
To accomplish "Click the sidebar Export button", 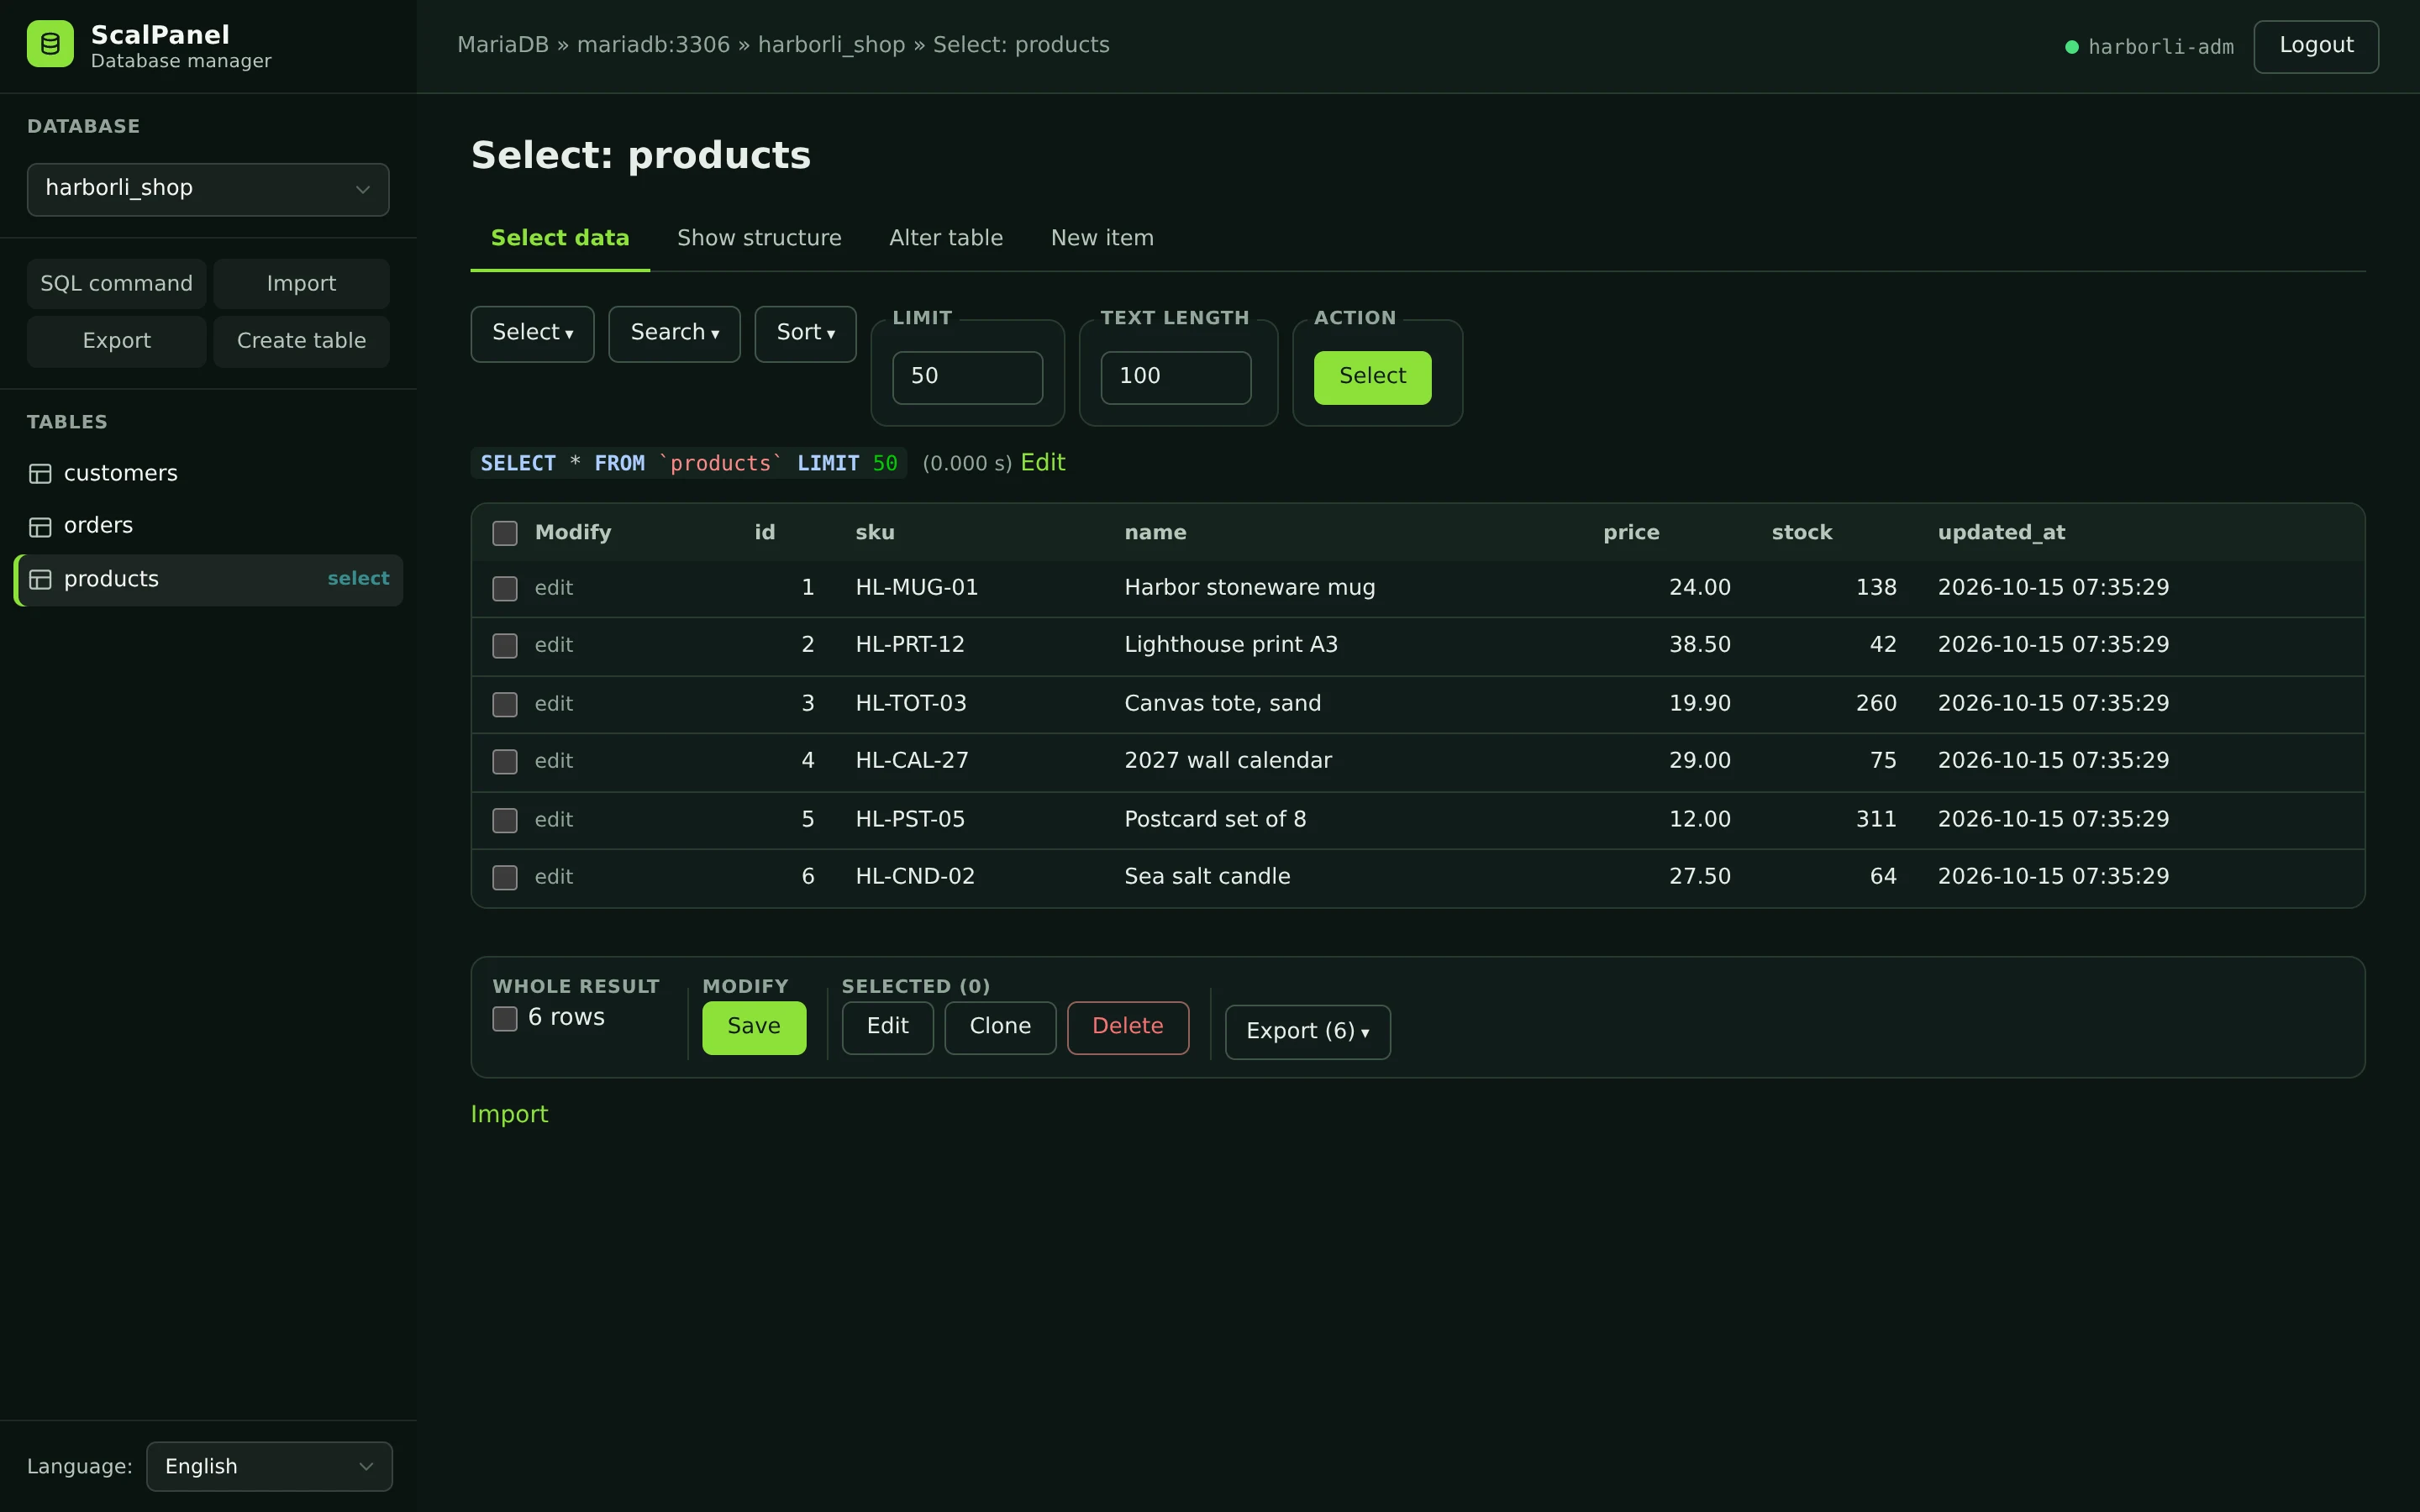I will coord(116,341).
